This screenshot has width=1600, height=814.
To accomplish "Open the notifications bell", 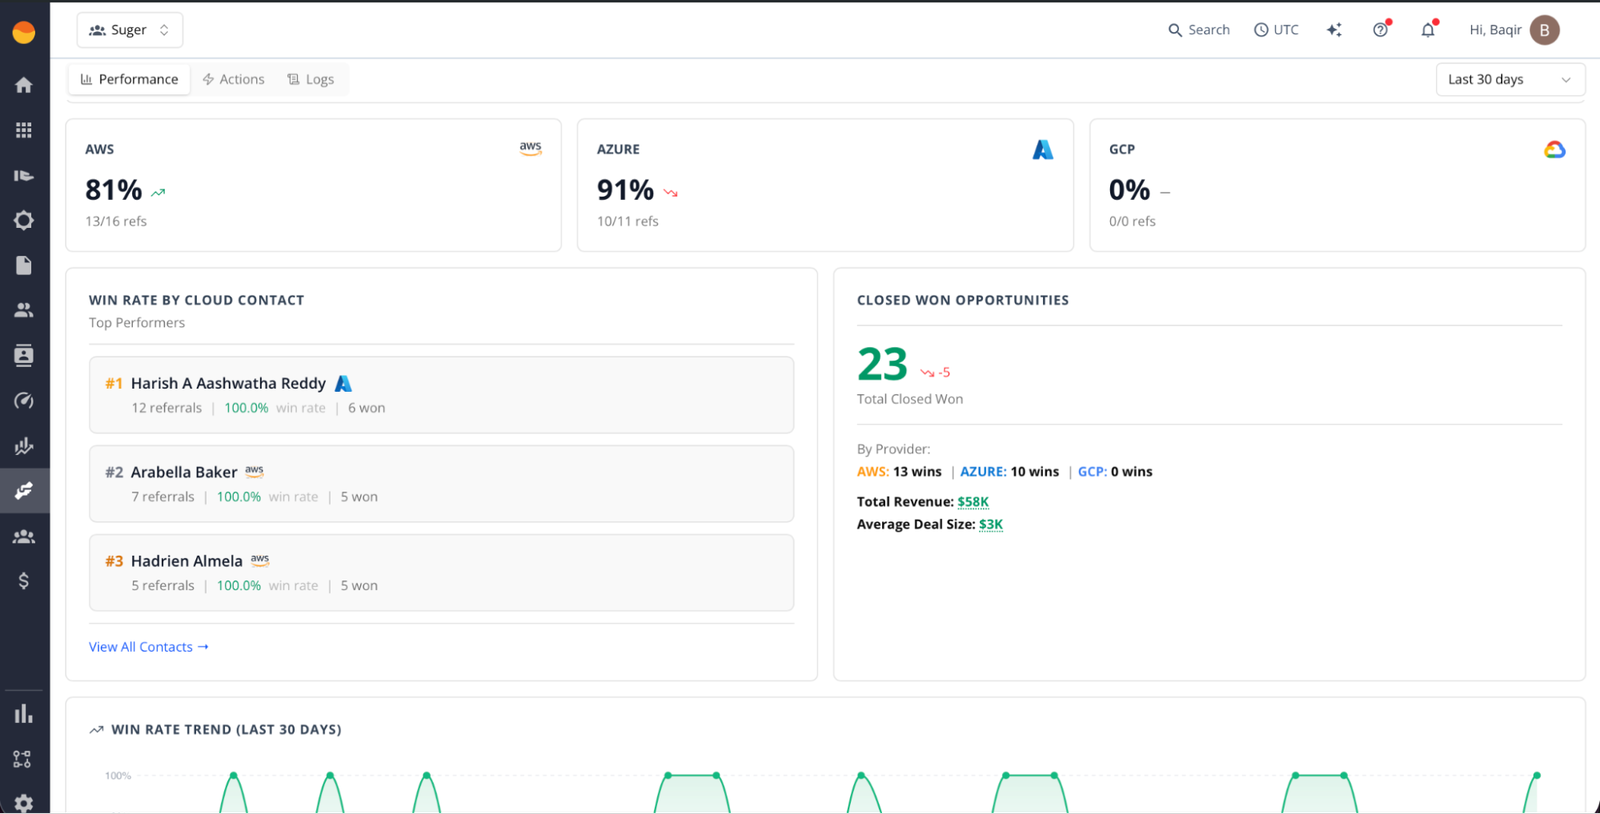I will [1428, 30].
